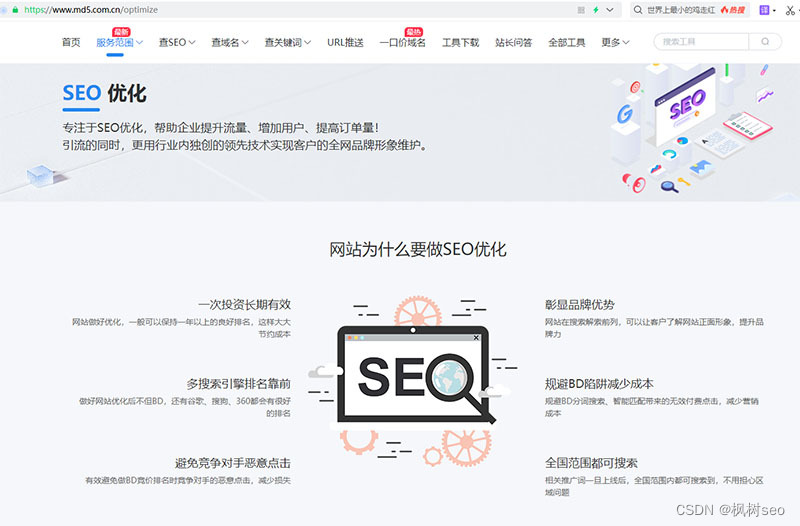Click the URL www.md5.com.cn/optimize address field
This screenshot has height=526, width=800.
pyautogui.click(x=91, y=10)
